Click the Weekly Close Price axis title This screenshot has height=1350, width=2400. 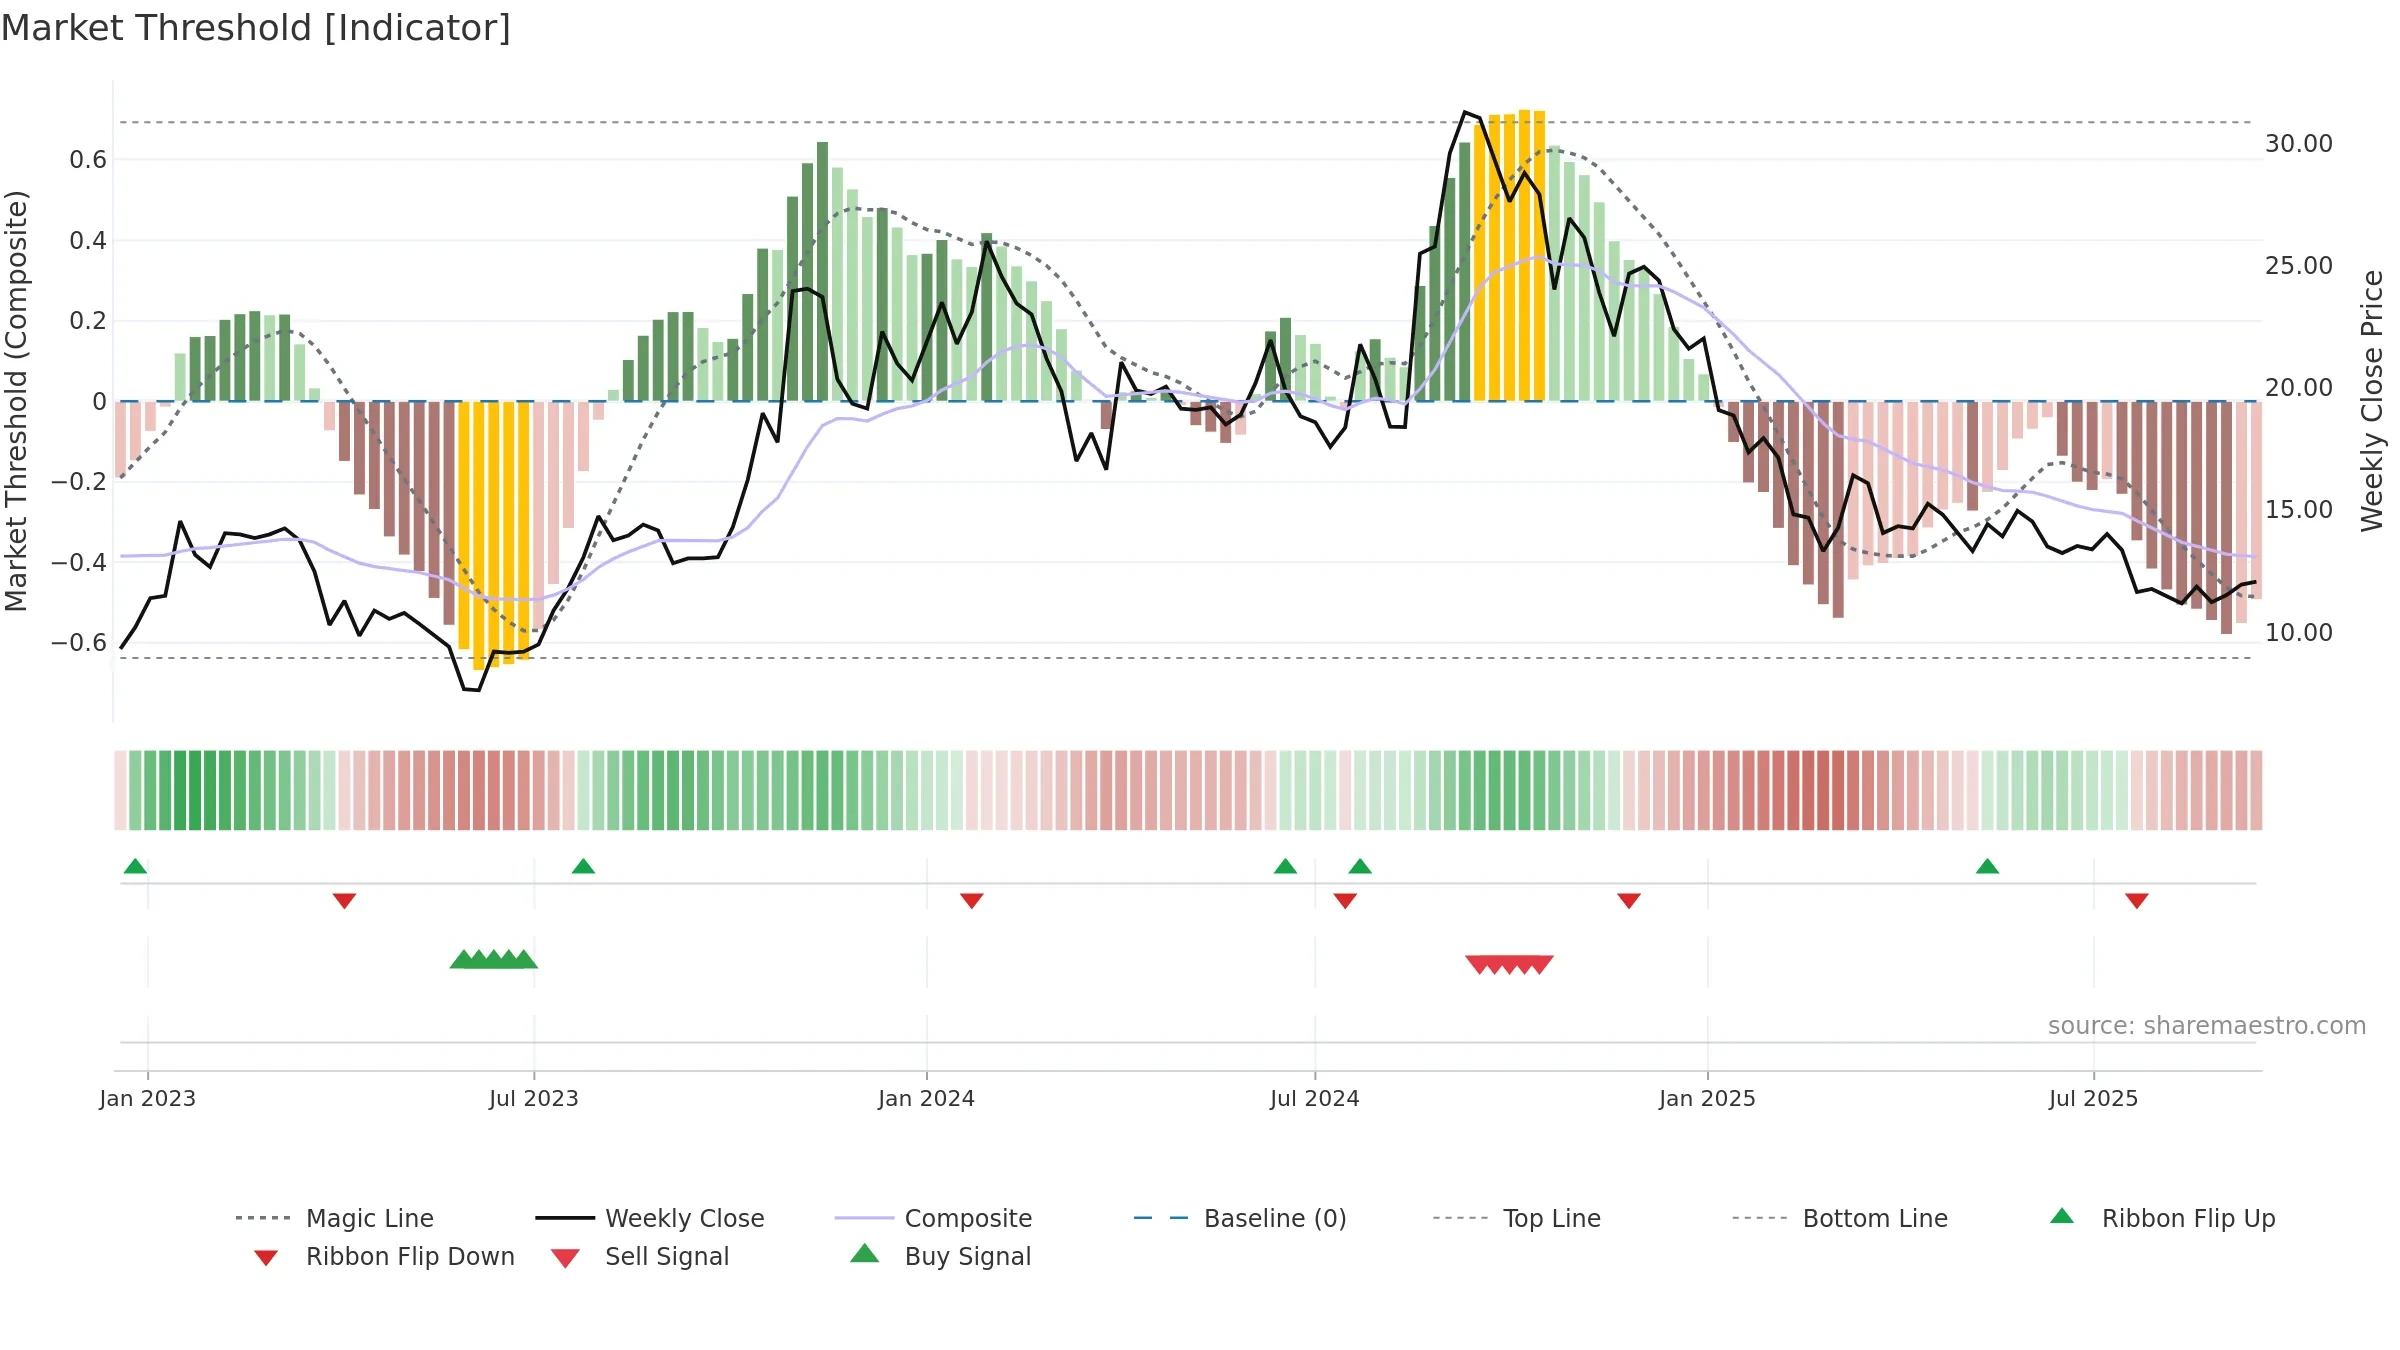click(2372, 401)
